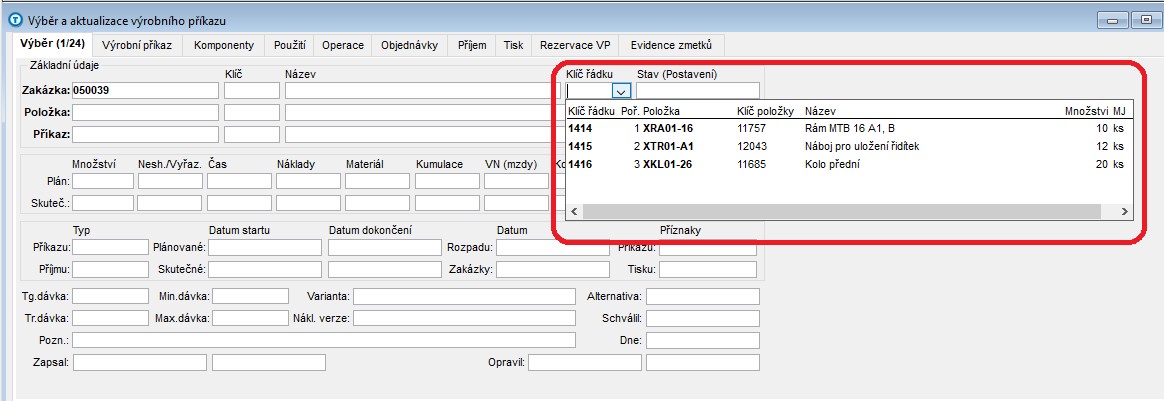
Task: Click the name Rám MTB 16 A1, B
Action: point(850,128)
